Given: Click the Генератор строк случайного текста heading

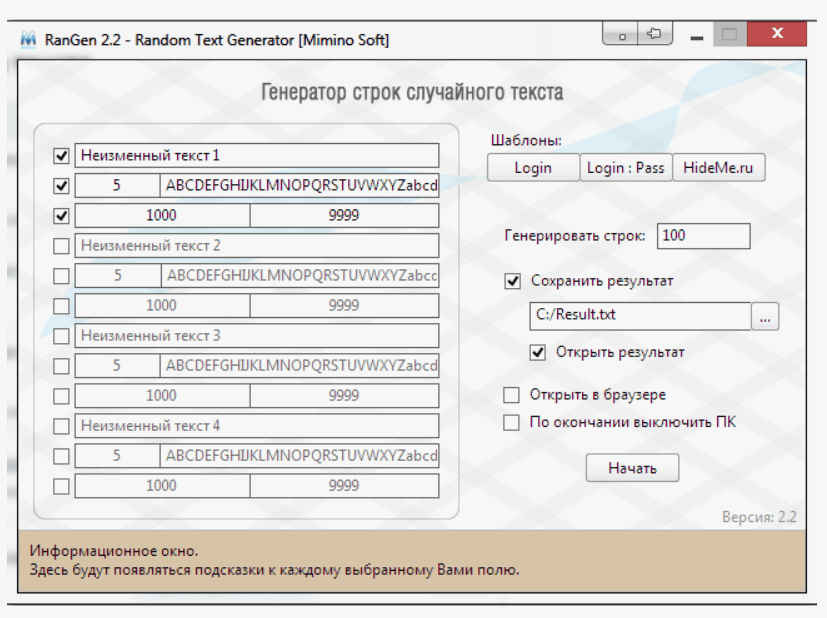Looking at the screenshot, I should (x=412, y=92).
